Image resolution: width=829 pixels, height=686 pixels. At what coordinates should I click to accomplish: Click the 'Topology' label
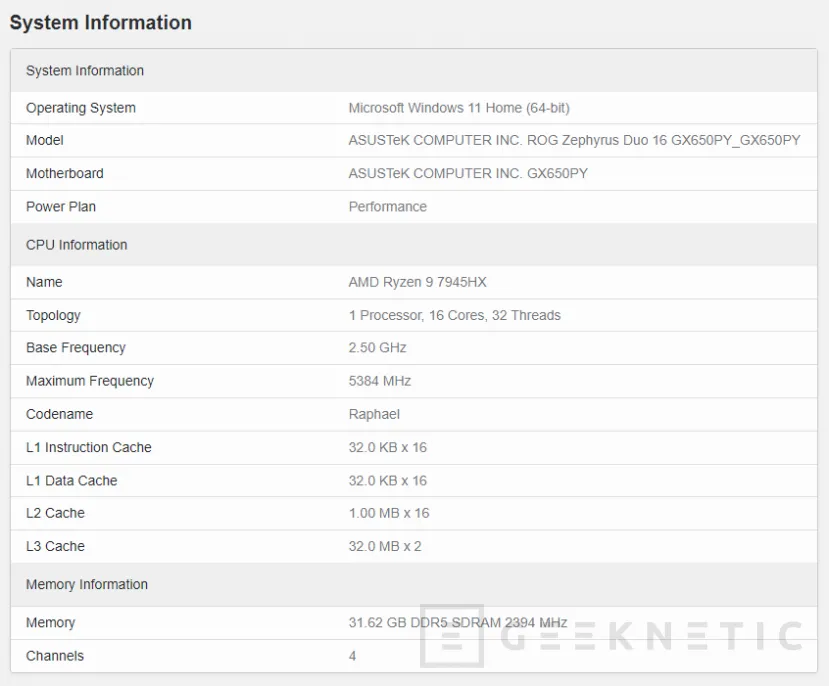pyautogui.click(x=53, y=316)
